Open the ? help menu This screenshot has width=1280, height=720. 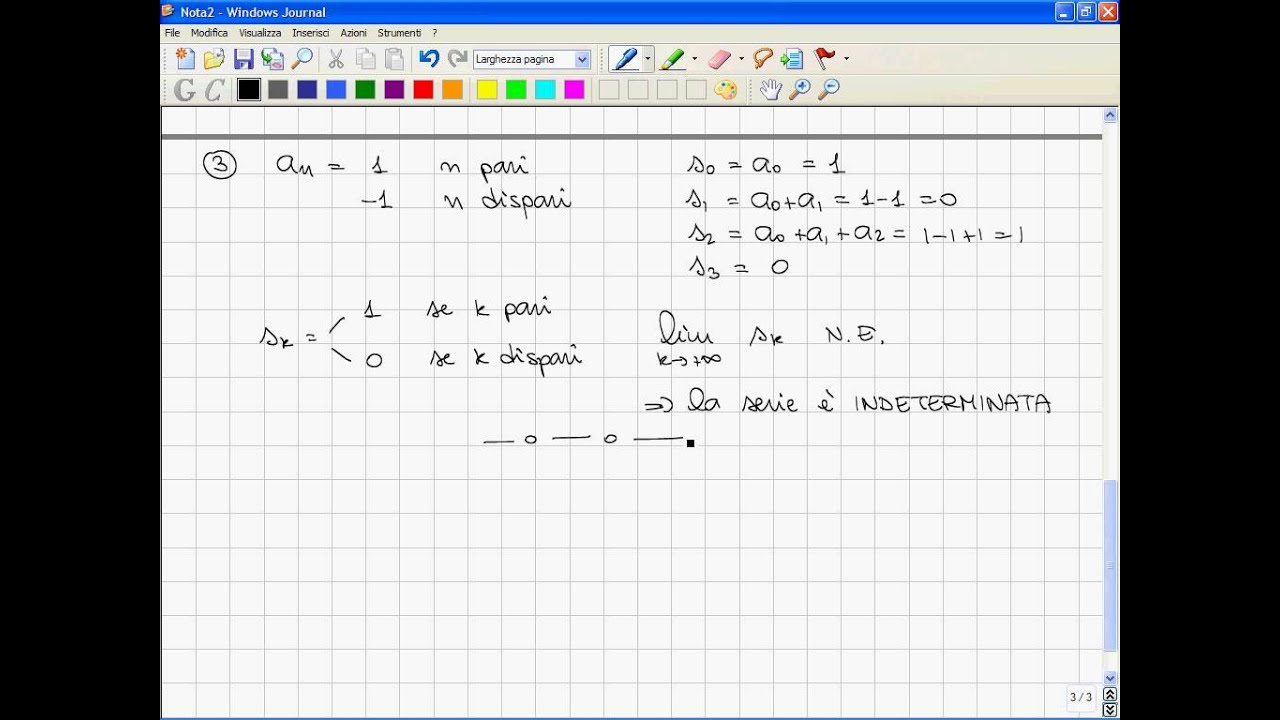coord(434,33)
